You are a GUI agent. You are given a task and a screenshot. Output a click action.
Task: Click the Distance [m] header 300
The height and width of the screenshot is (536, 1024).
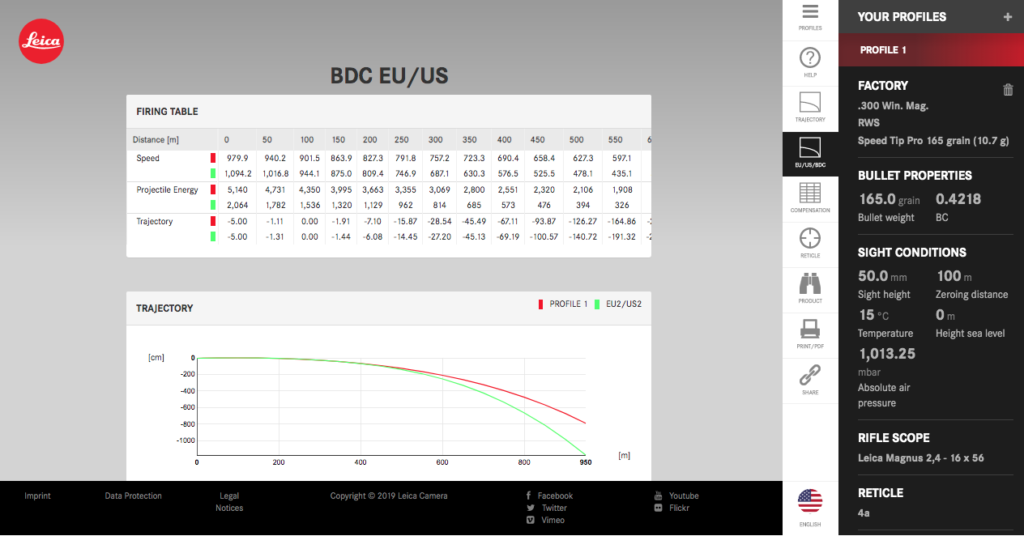click(x=436, y=140)
